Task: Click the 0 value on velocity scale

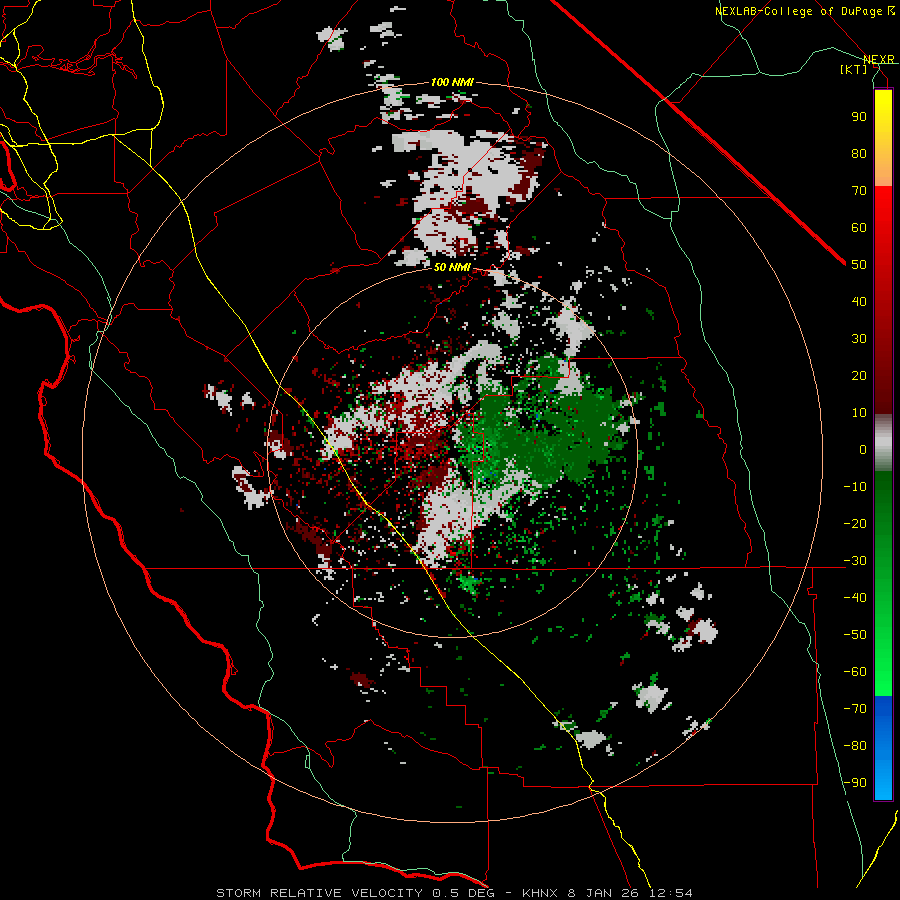Action: [863, 450]
